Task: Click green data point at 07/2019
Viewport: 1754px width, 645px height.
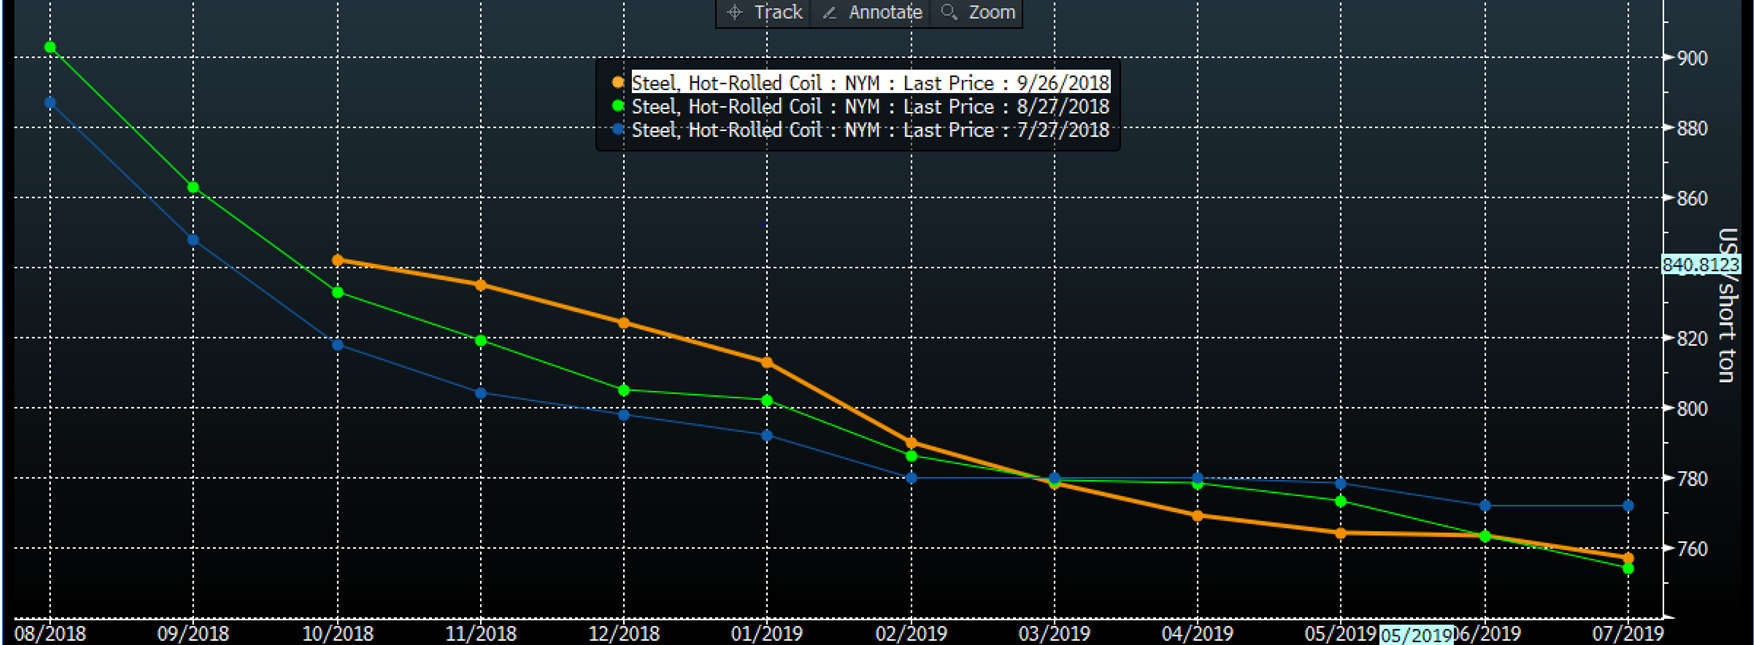Action: (1628, 568)
